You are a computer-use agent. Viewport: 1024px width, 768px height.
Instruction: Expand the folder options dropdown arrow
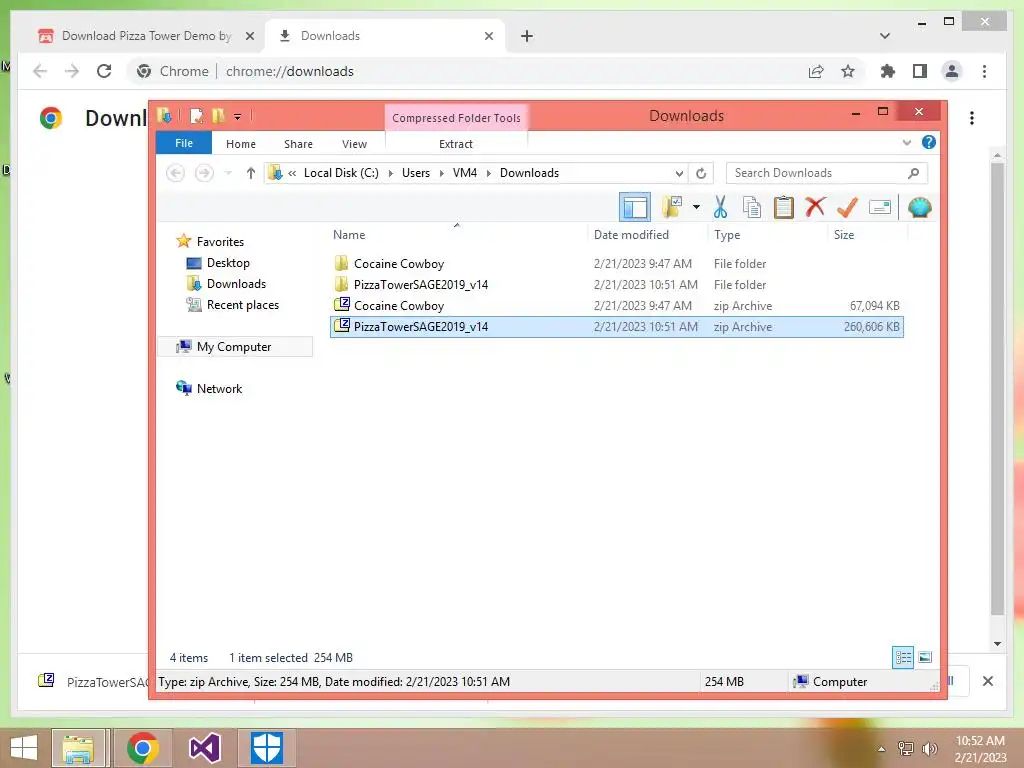[x=696, y=208]
